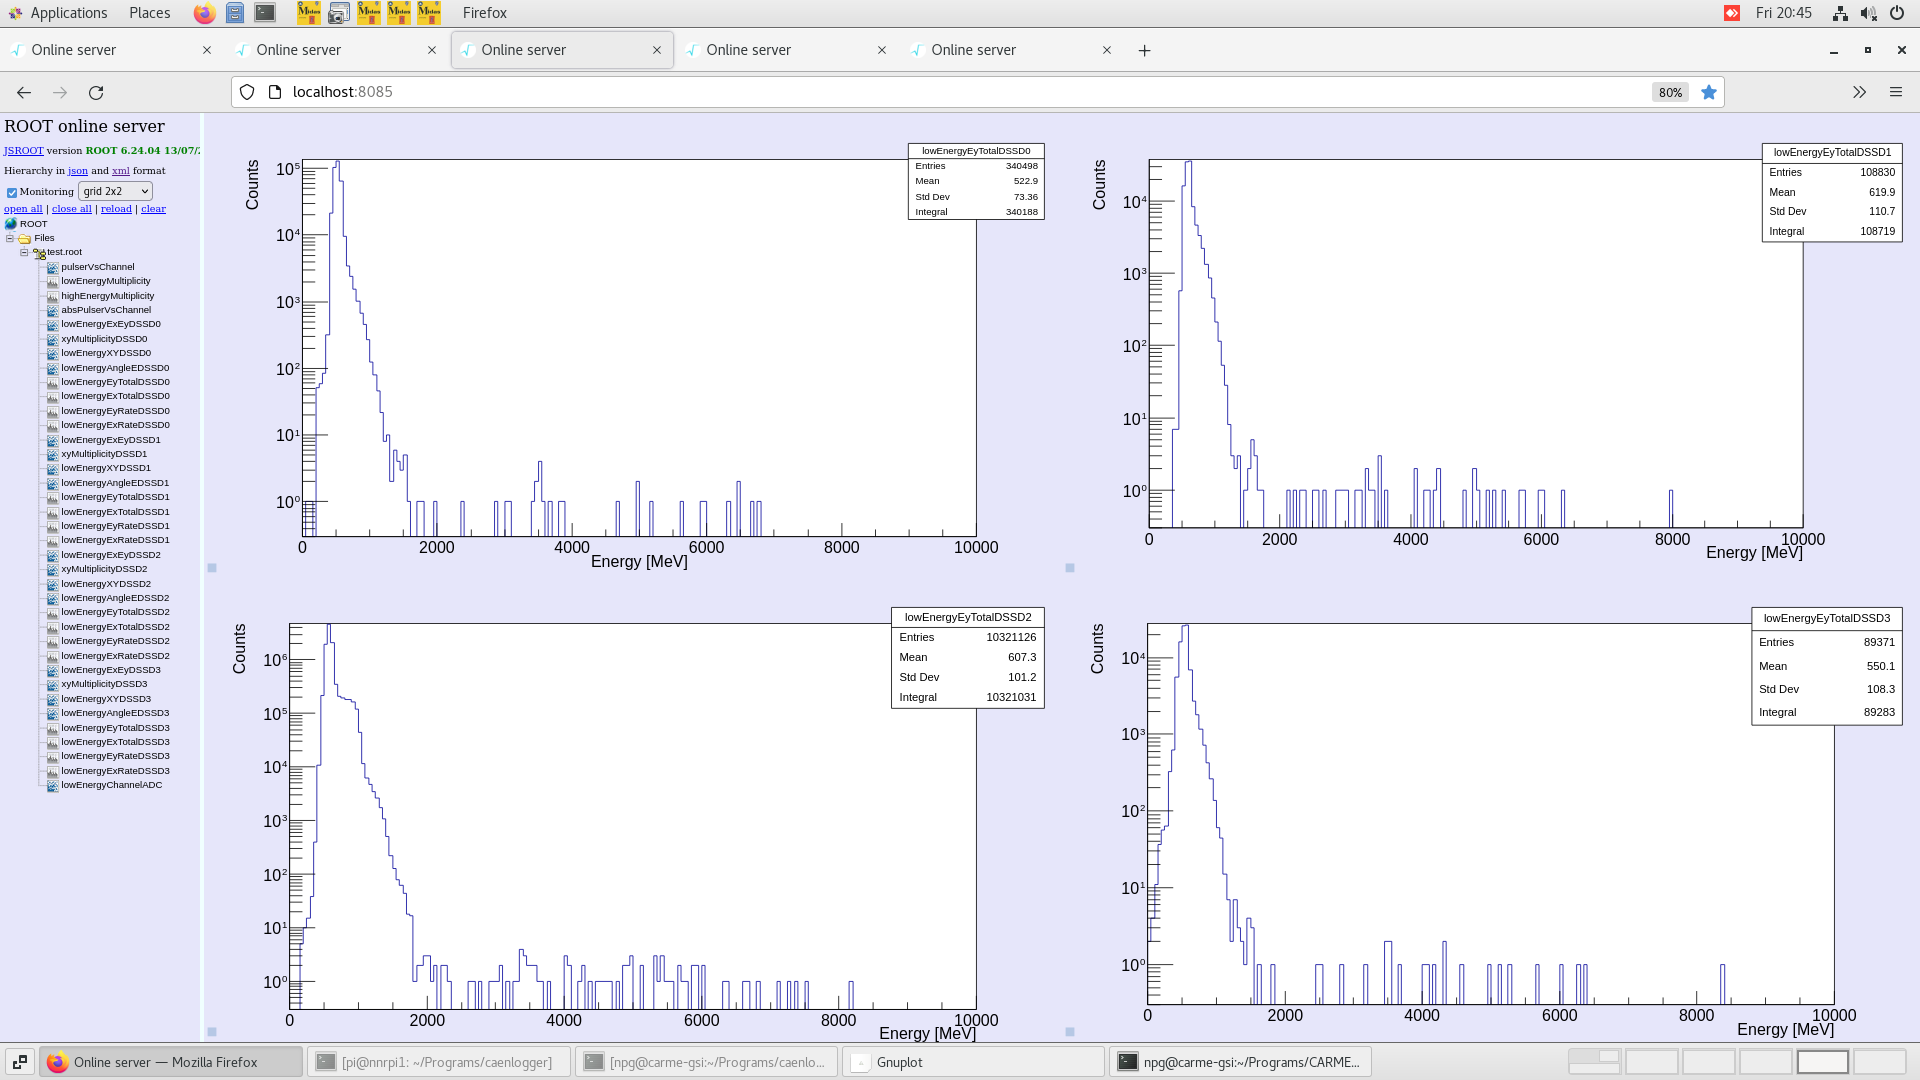Open the Places menu
Viewport: 1920px width, 1080px height.
coord(149,13)
